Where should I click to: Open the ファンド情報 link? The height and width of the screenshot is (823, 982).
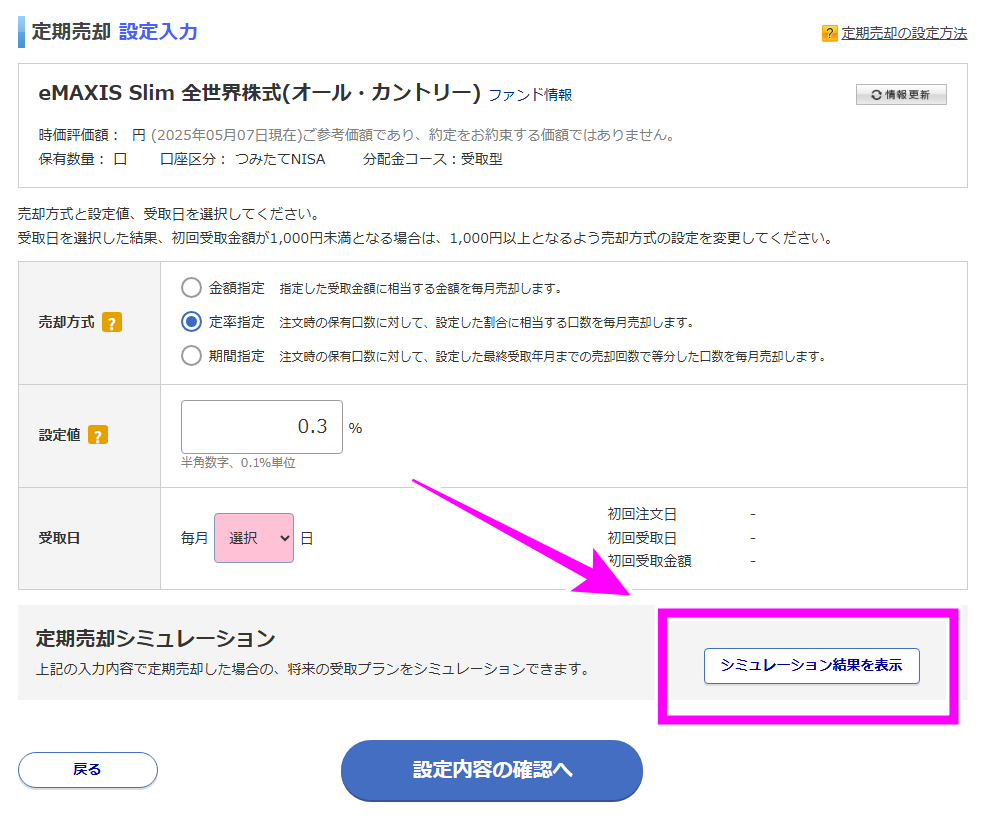[530, 95]
